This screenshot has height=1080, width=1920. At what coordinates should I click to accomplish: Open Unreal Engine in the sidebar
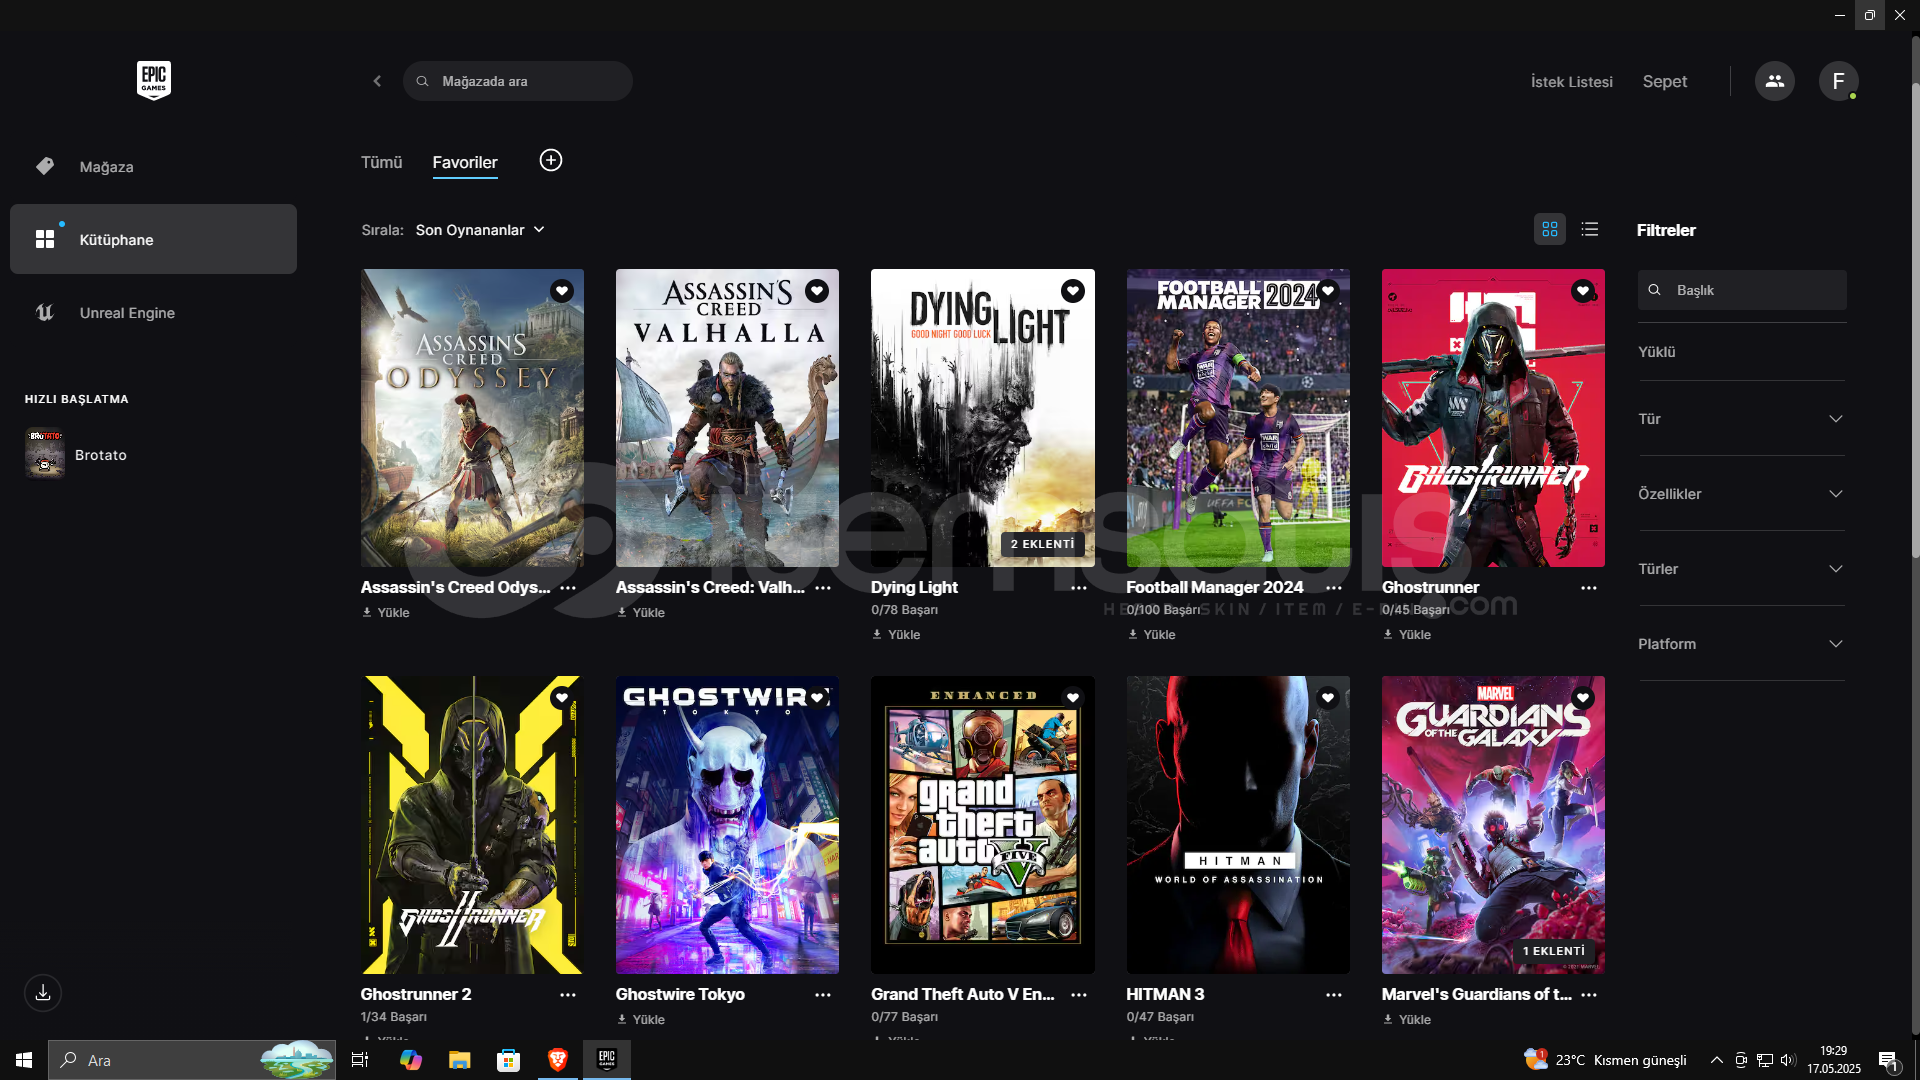pyautogui.click(x=153, y=313)
